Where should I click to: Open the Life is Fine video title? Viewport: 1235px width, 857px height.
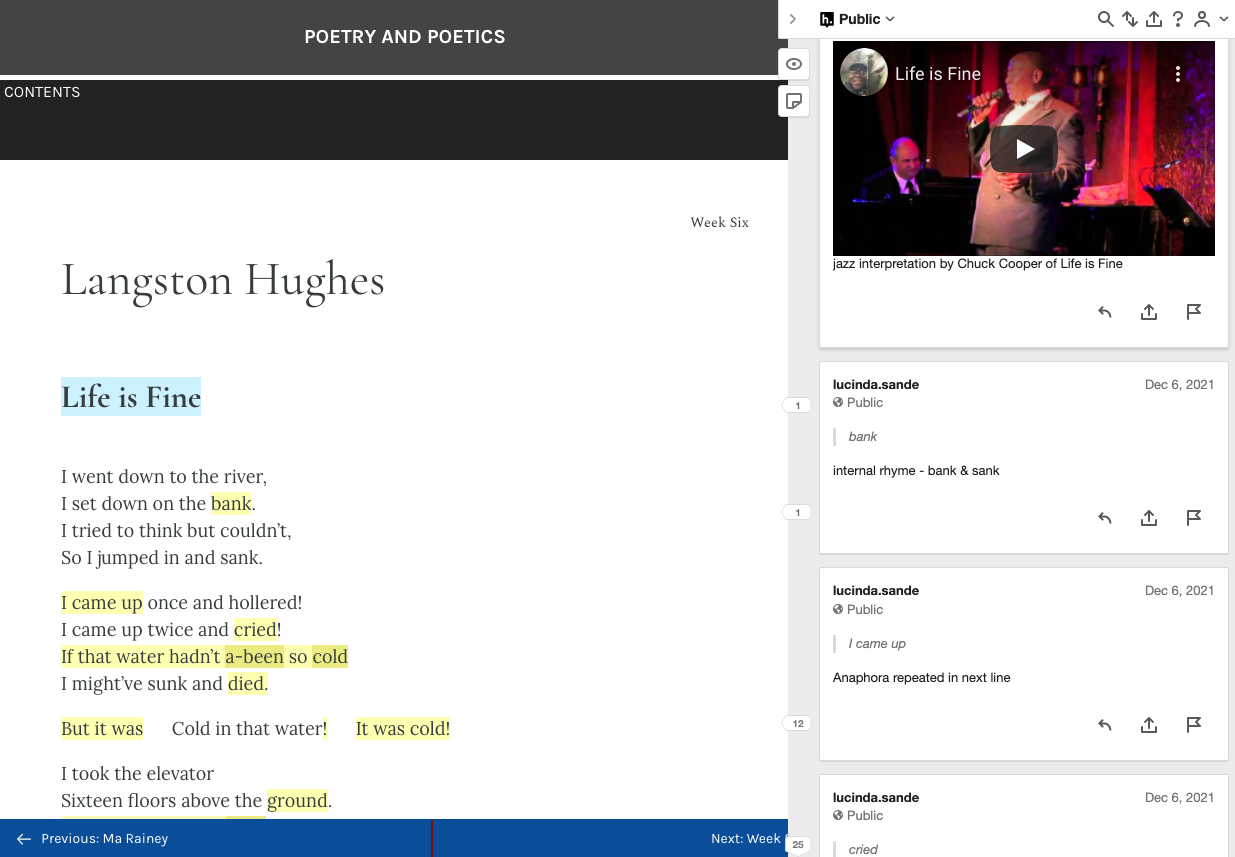point(937,74)
